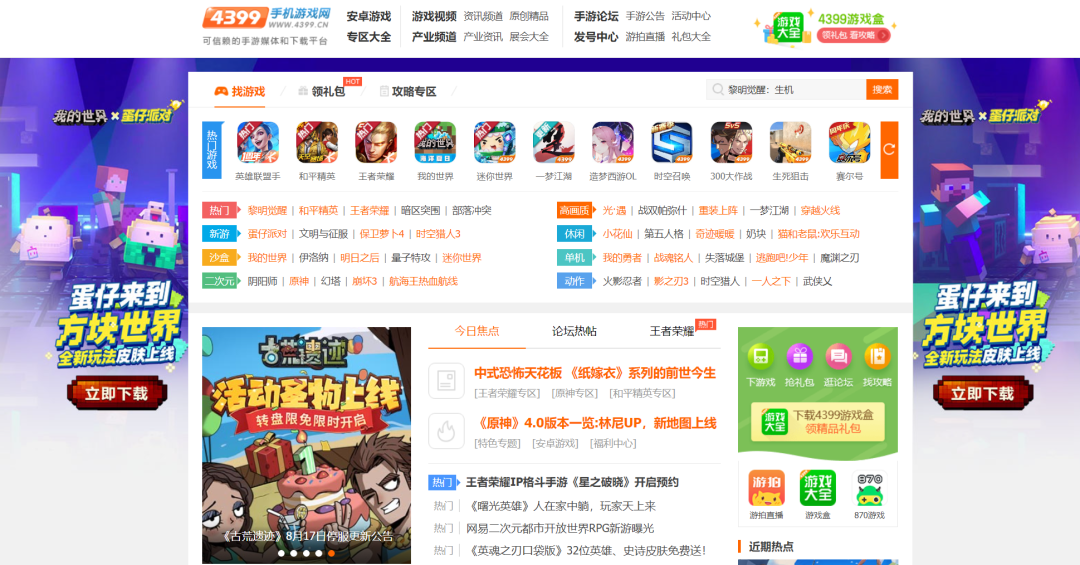
Task: Click the 逛论坛 chat icon
Action: click(x=838, y=356)
